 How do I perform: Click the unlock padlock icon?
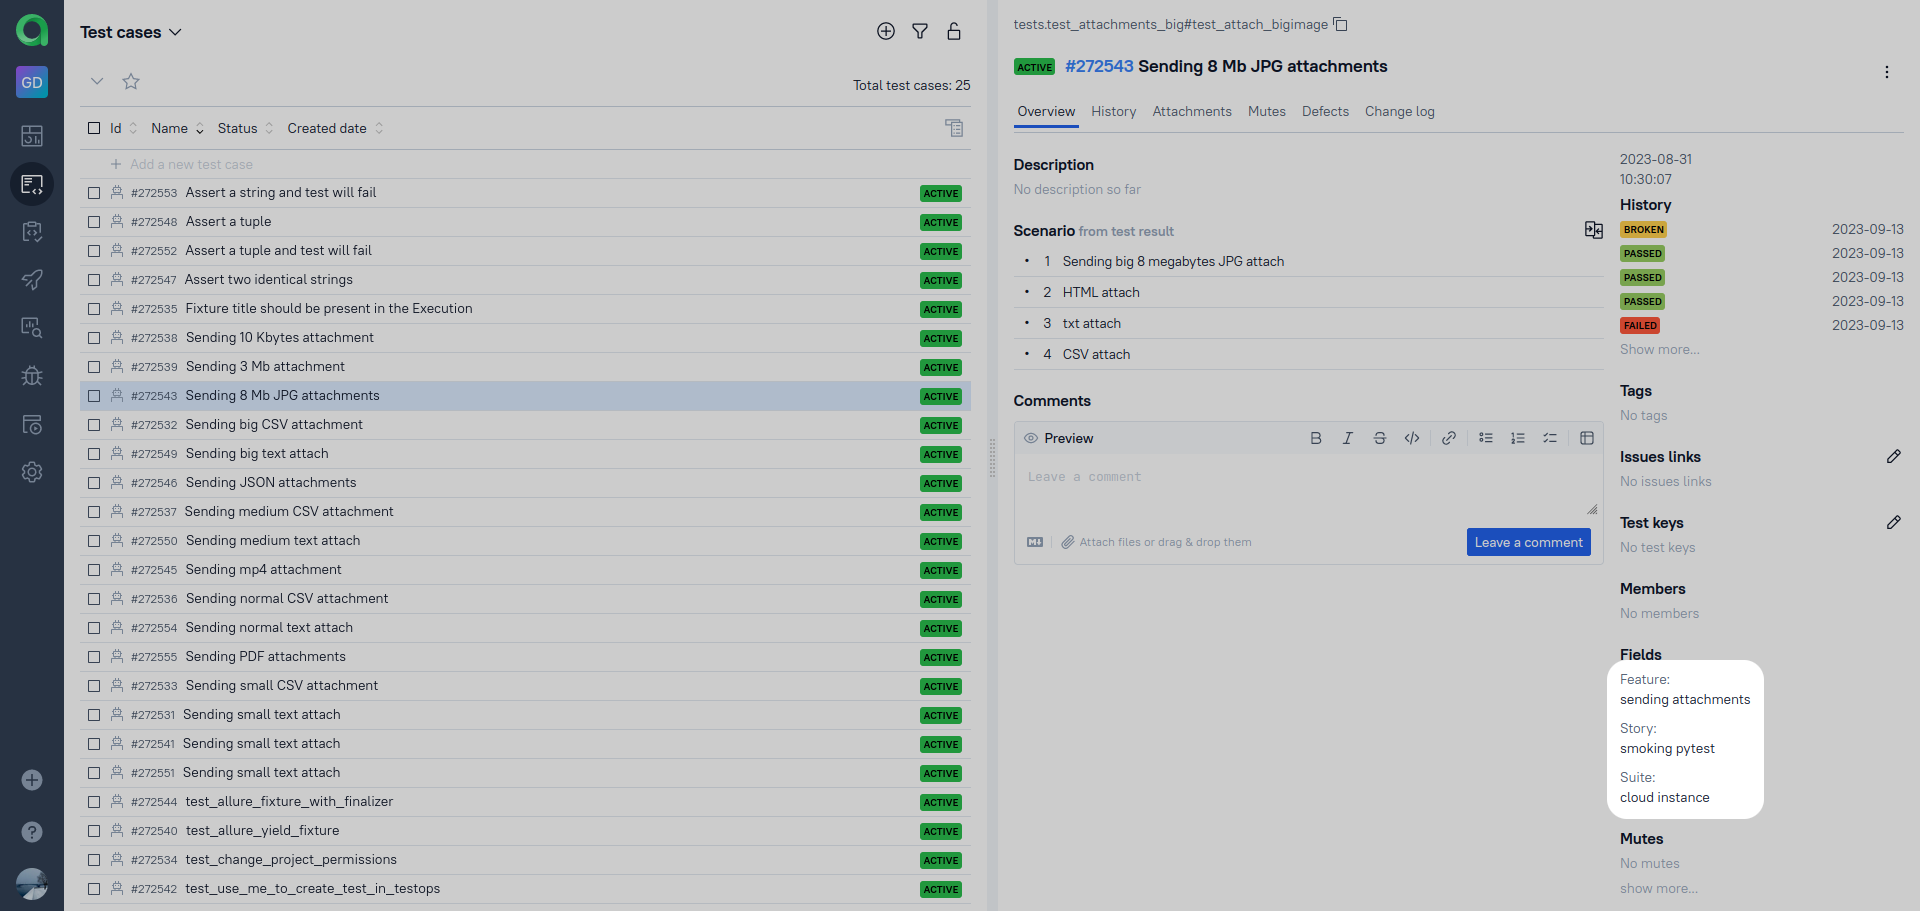954,32
